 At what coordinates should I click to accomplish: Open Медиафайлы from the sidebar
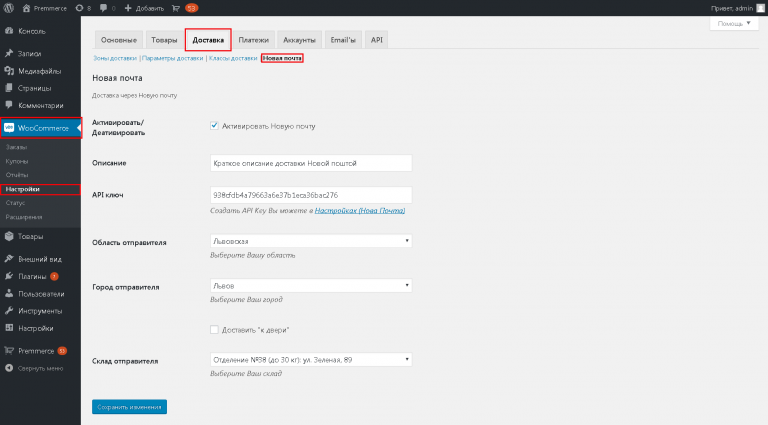pyautogui.click(x=40, y=71)
